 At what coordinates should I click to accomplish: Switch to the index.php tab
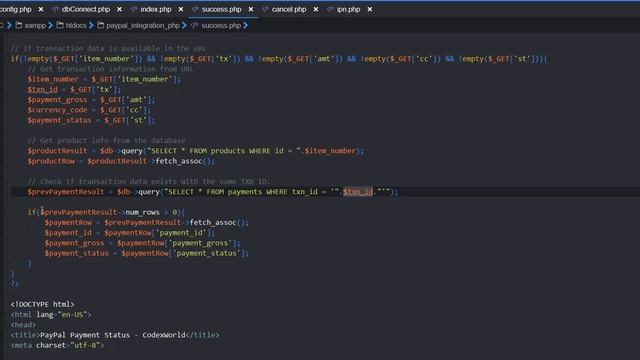pyautogui.click(x=156, y=9)
